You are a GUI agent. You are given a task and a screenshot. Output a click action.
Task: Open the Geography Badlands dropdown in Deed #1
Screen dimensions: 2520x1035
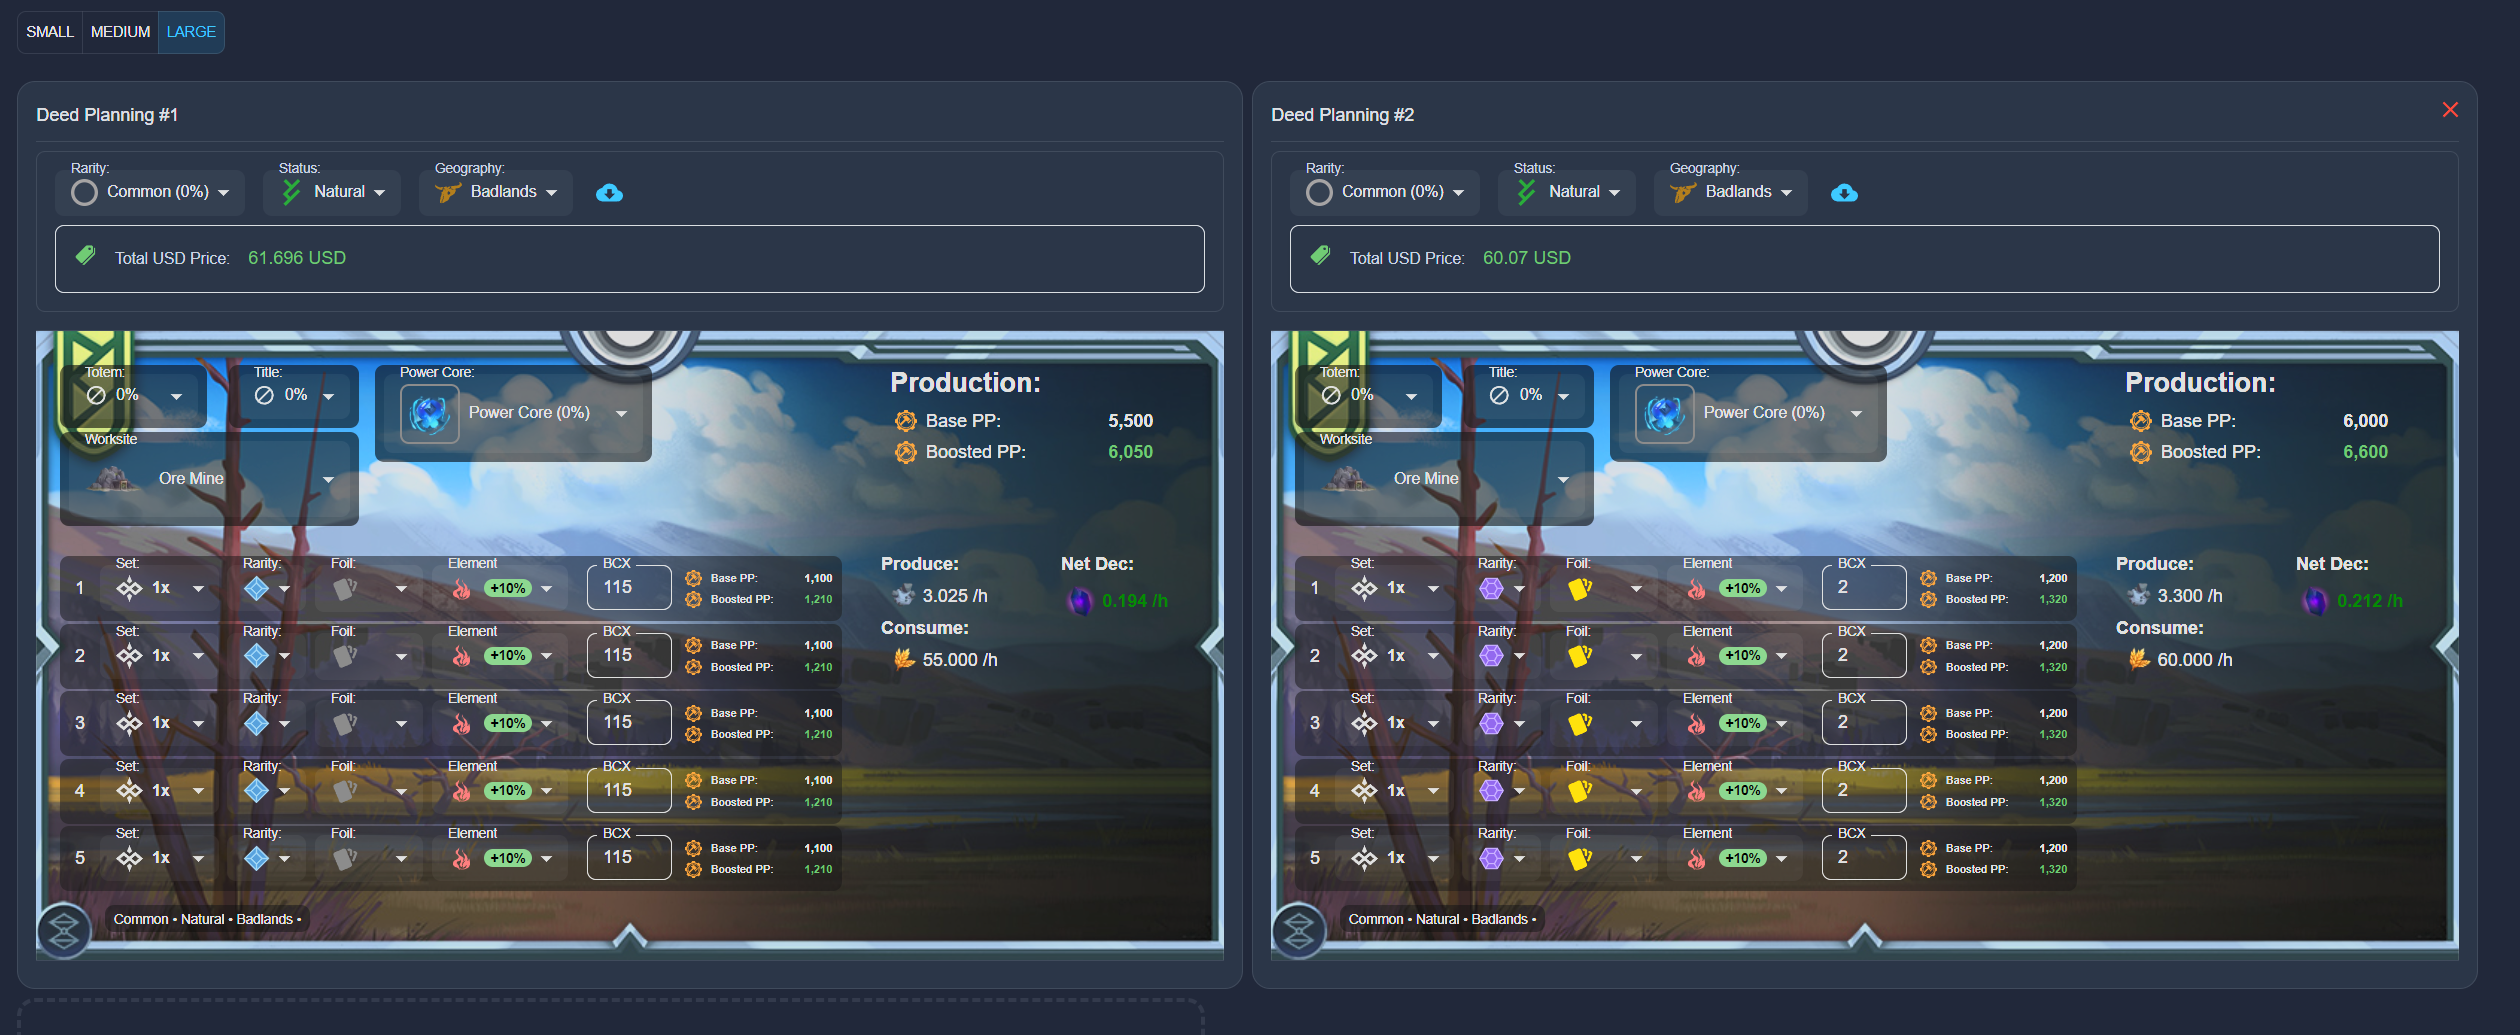(x=496, y=192)
